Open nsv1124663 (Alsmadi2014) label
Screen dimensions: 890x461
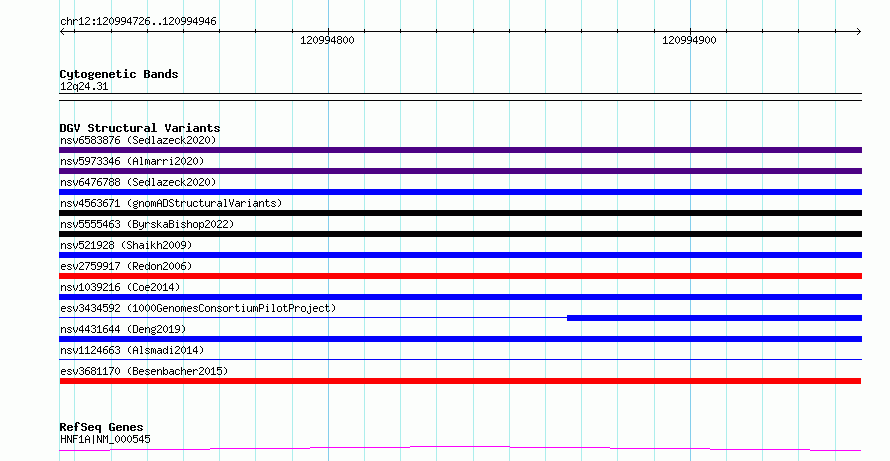(132, 350)
